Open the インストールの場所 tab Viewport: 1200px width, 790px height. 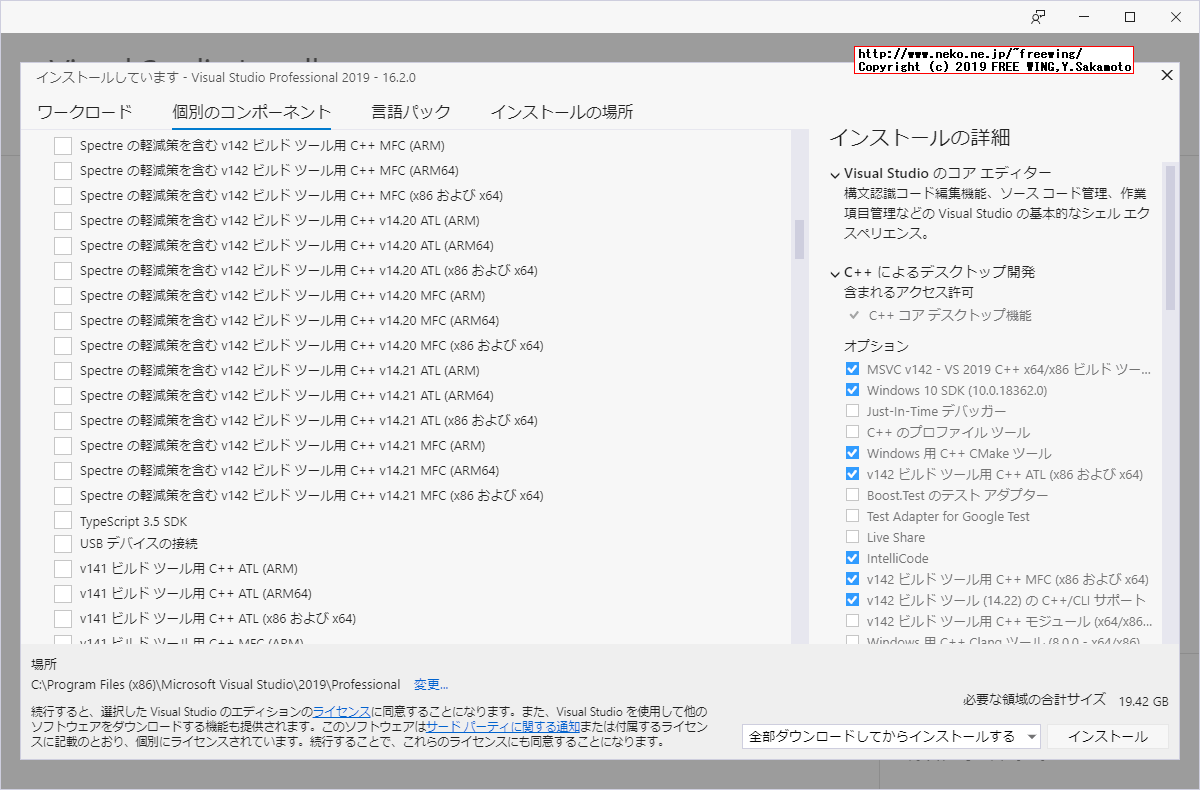pyautogui.click(x=562, y=112)
